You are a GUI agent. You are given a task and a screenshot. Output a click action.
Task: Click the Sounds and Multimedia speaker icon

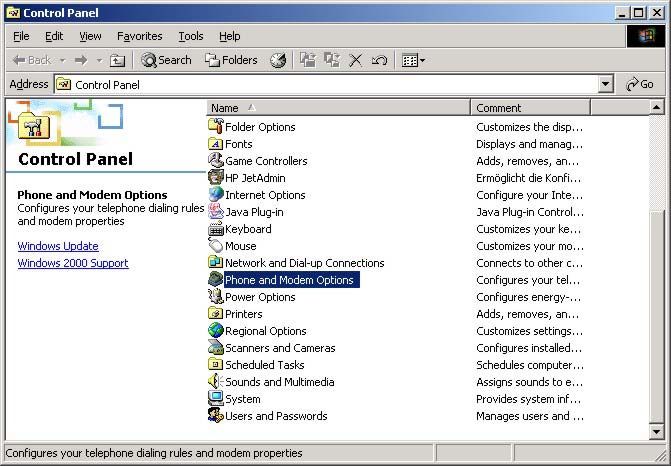click(216, 381)
